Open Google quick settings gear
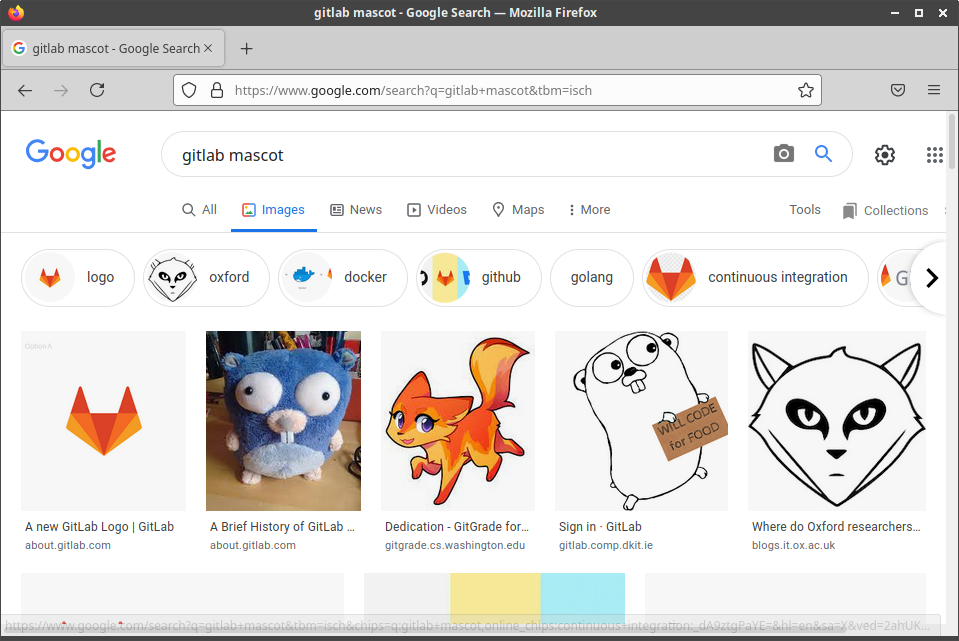Image resolution: width=959 pixels, height=641 pixels. (x=884, y=155)
